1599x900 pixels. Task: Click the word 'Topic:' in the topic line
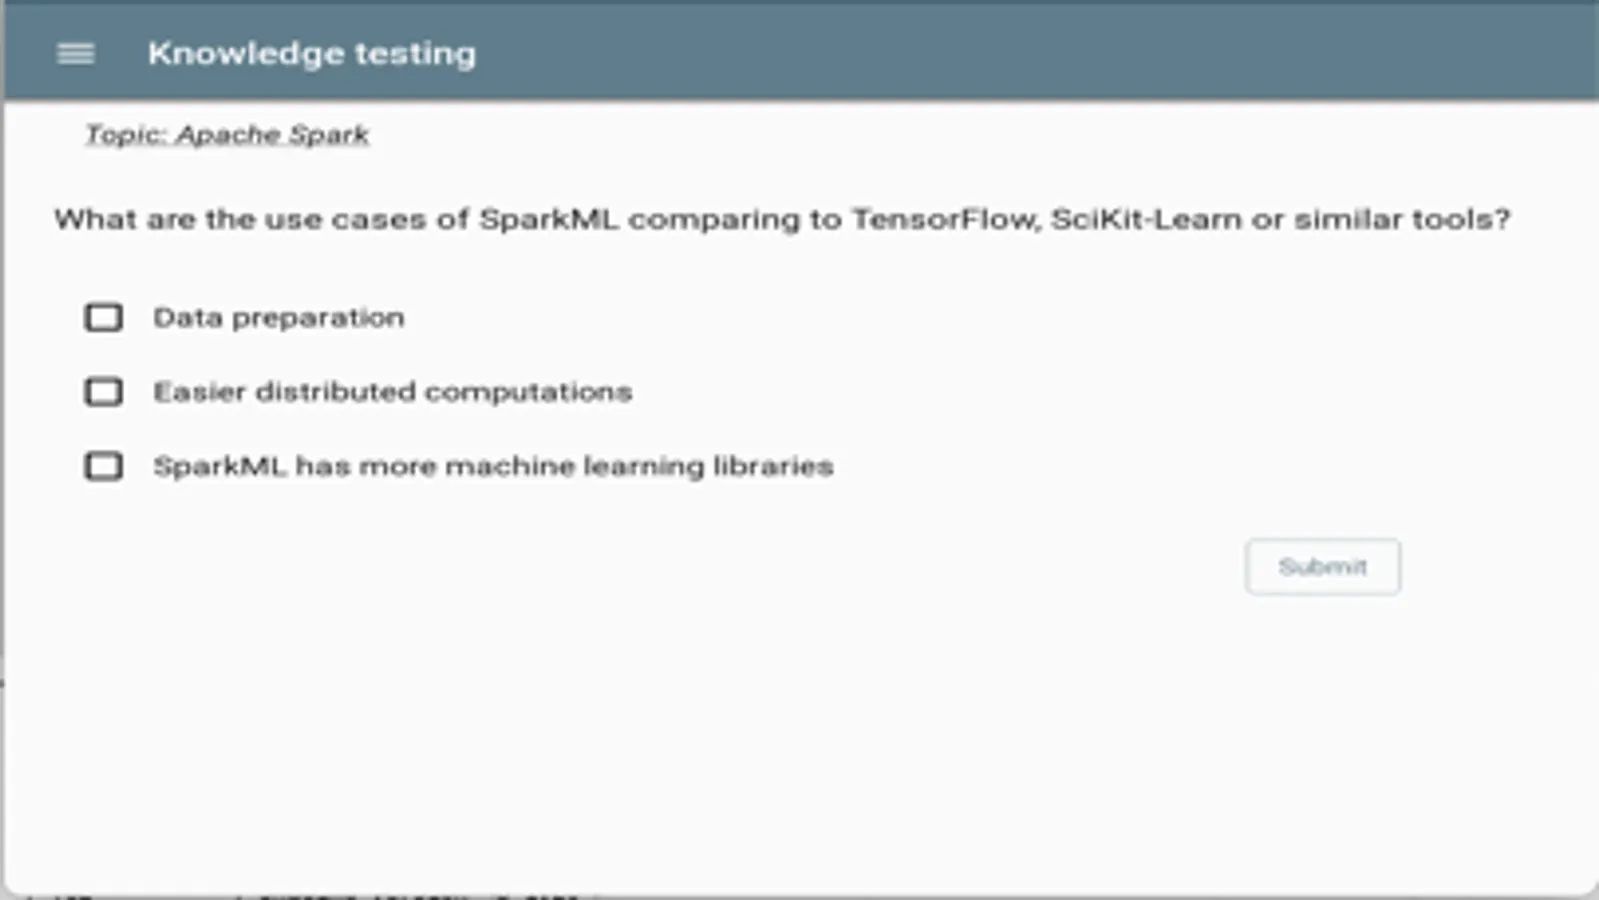pos(126,135)
